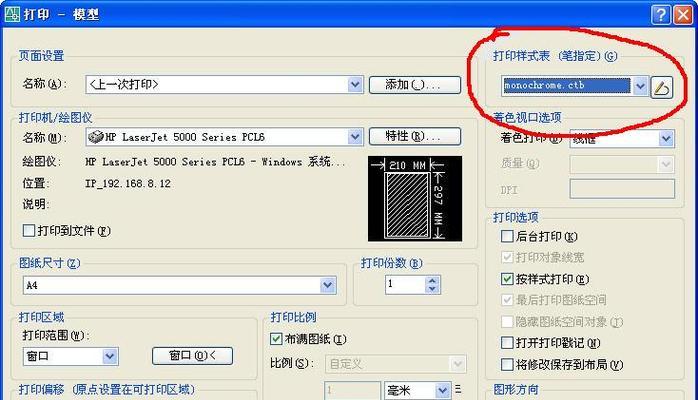Click the greyed 隐藏图纸空间对象 checkbox
The width and height of the screenshot is (698, 400).
pos(507,321)
